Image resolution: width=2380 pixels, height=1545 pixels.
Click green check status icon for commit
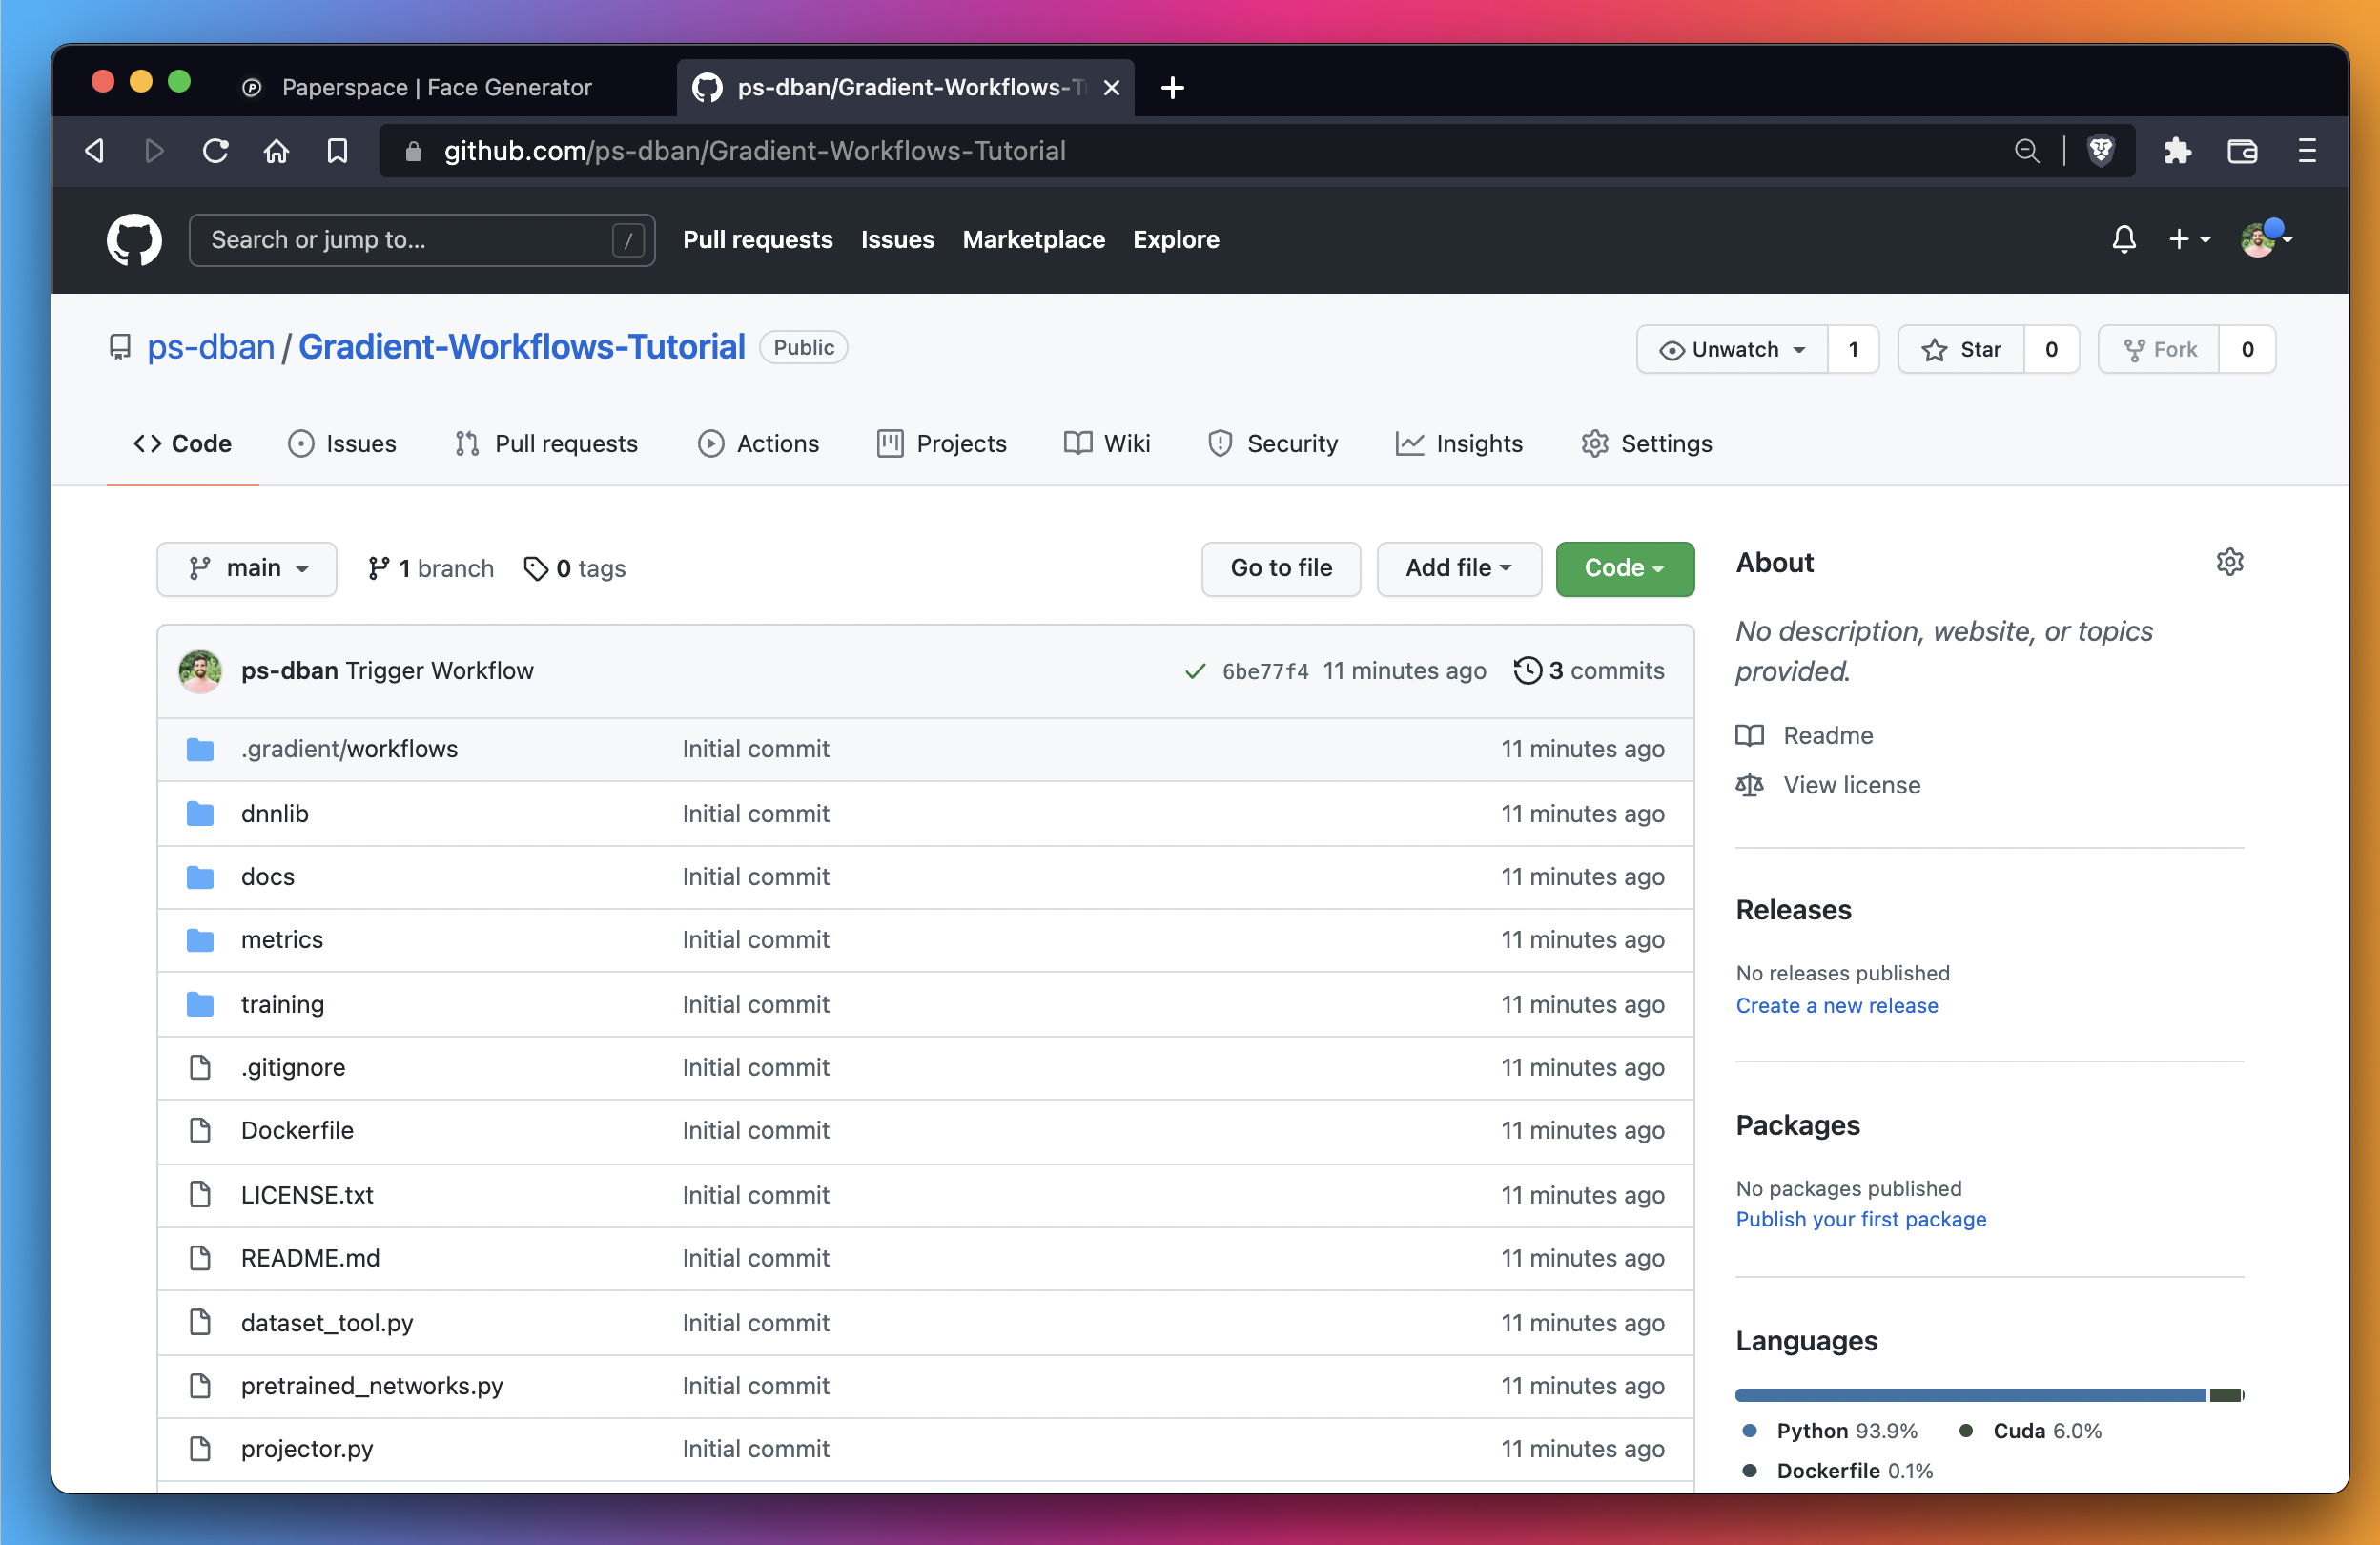pos(1194,671)
